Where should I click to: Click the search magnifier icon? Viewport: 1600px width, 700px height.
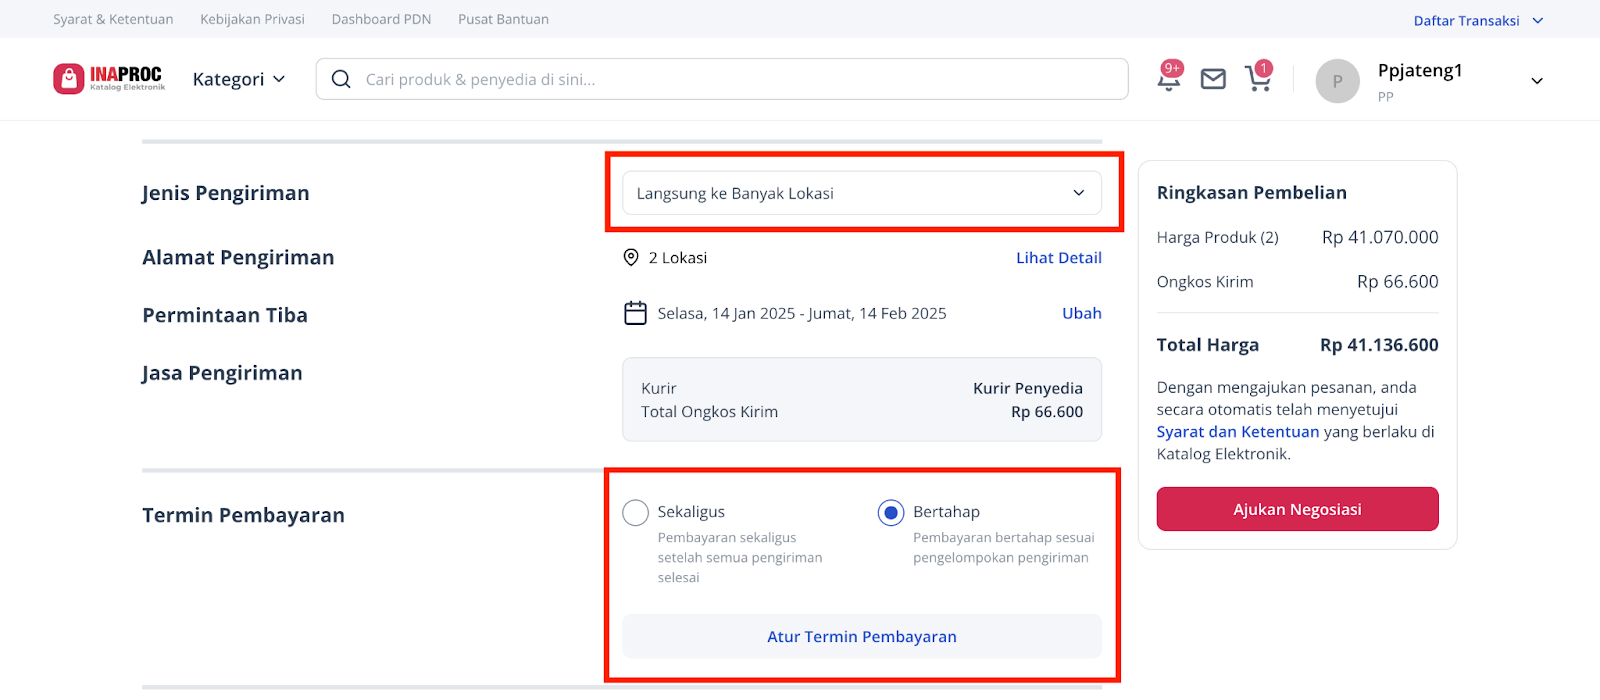341,79
